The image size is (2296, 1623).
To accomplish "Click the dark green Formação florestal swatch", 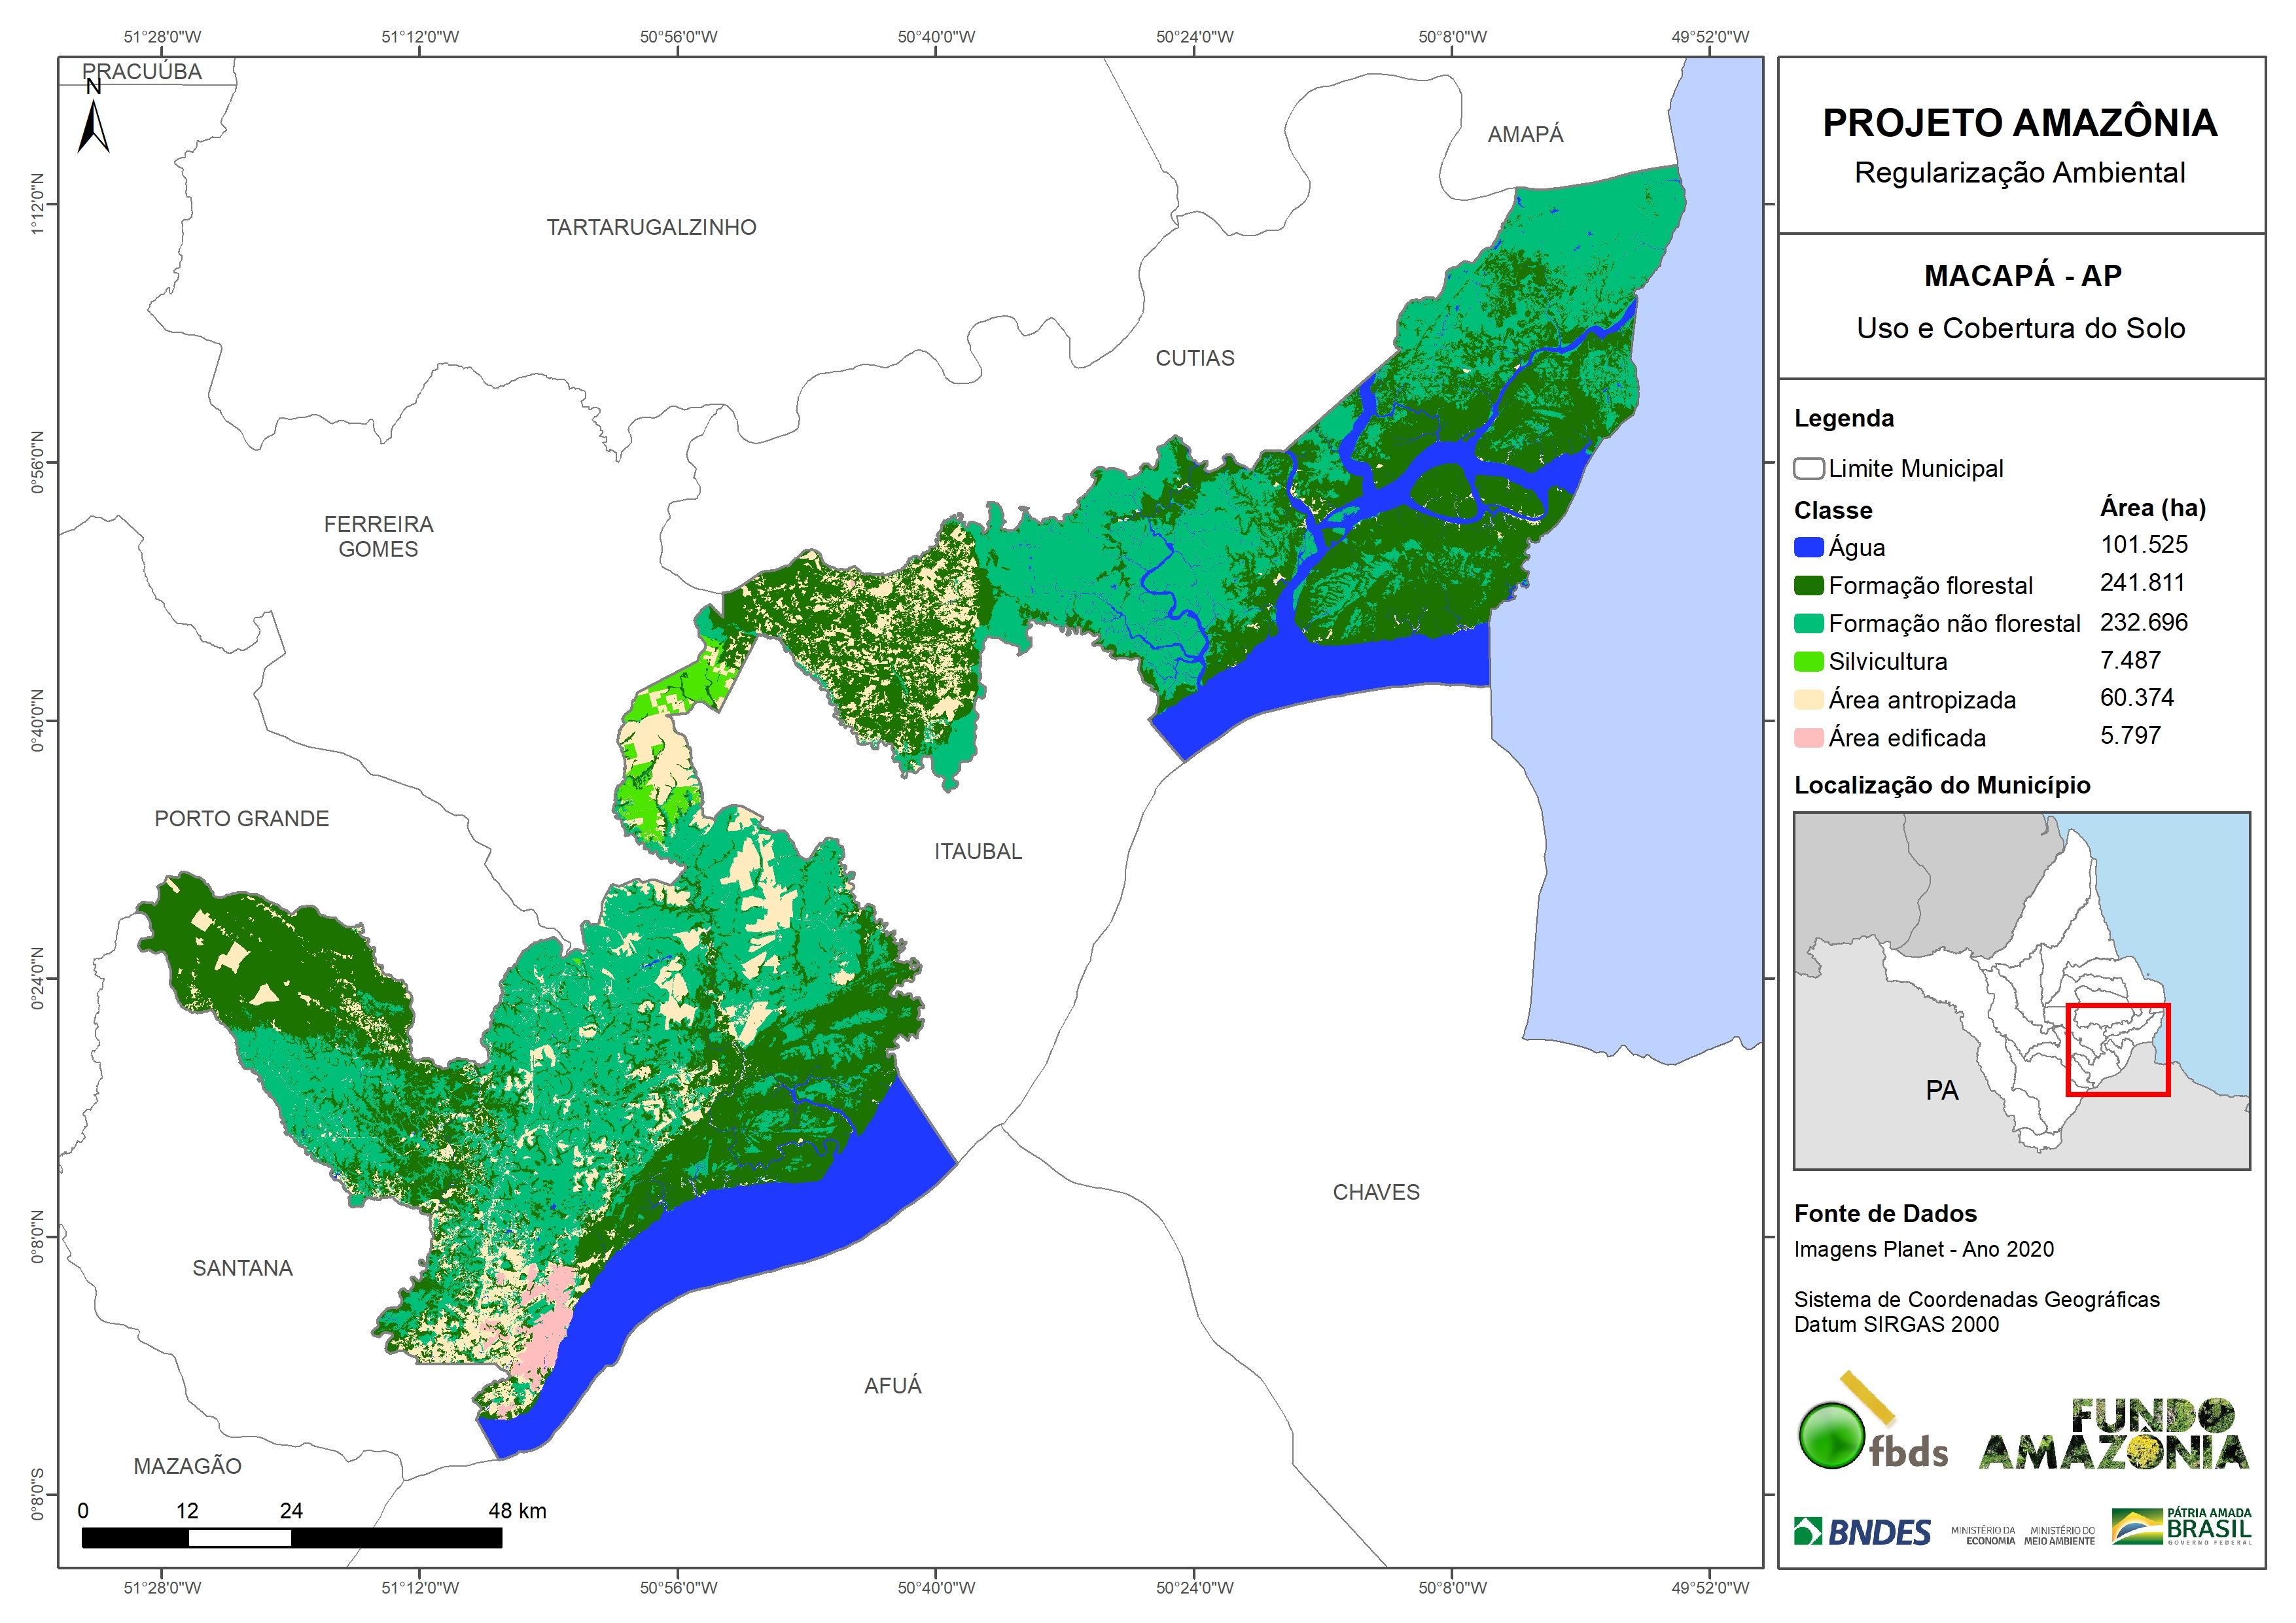I will pos(1808,585).
